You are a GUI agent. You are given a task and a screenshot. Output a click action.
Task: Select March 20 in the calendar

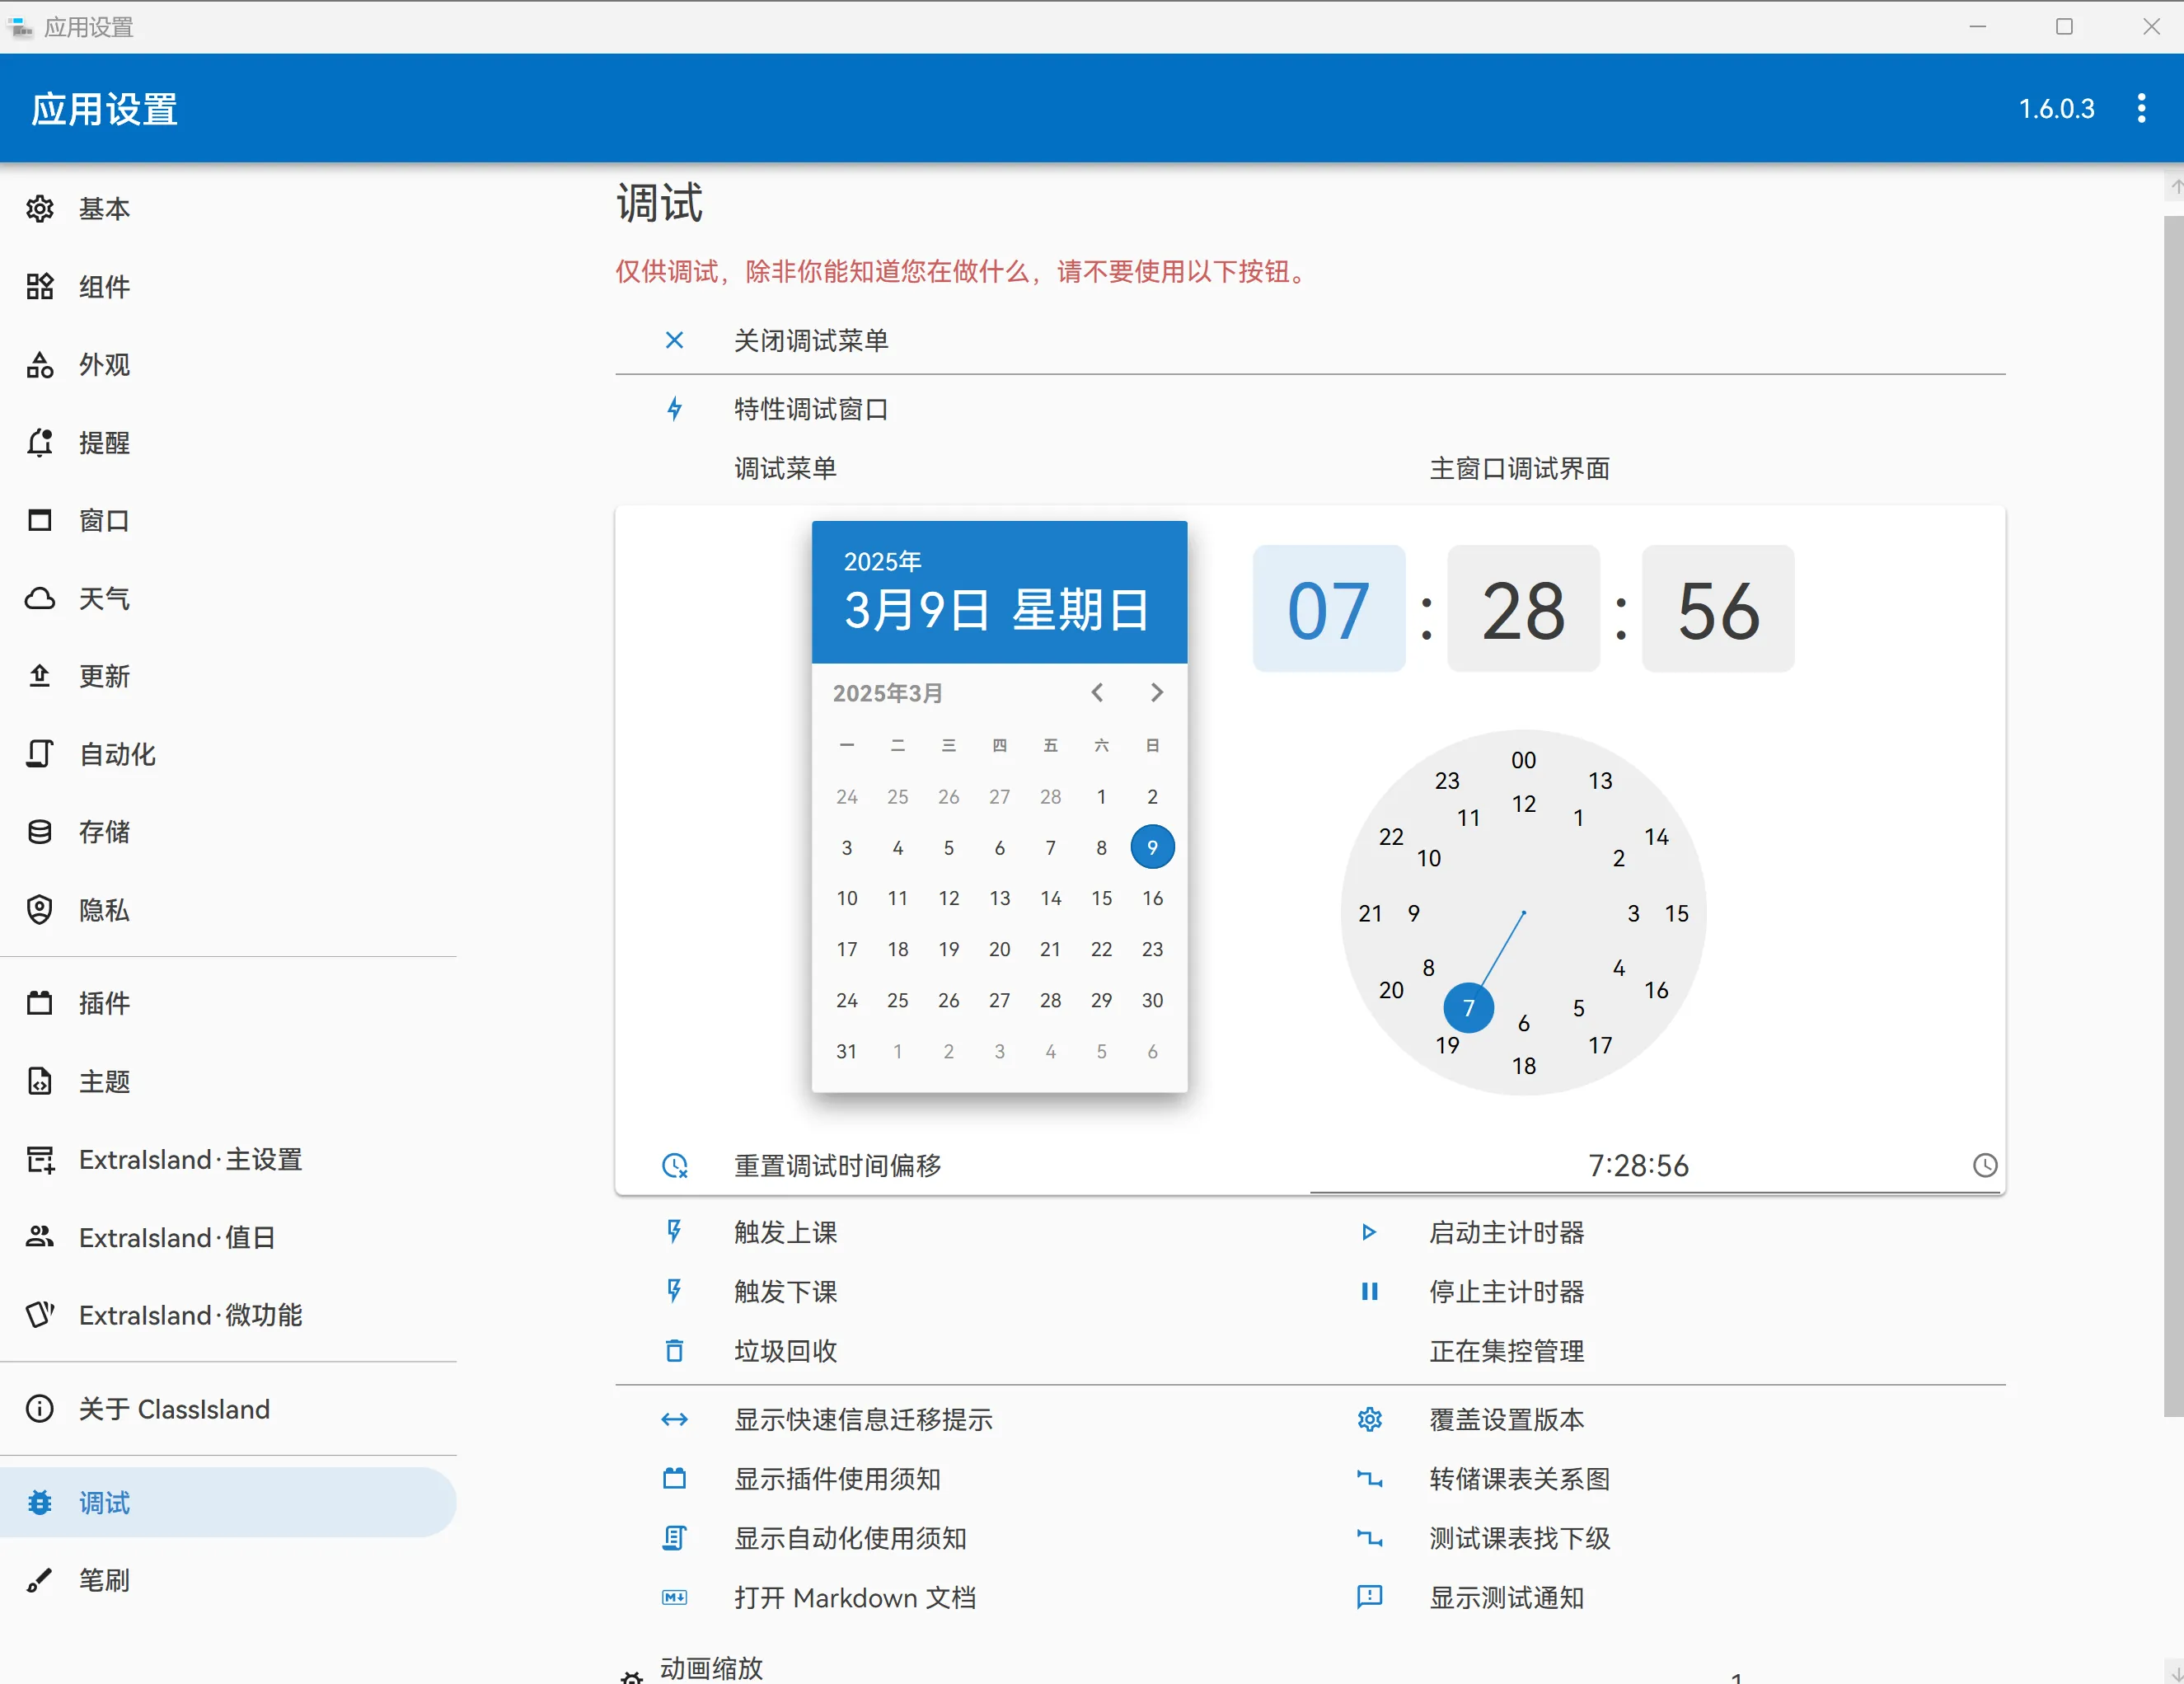(x=1000, y=949)
